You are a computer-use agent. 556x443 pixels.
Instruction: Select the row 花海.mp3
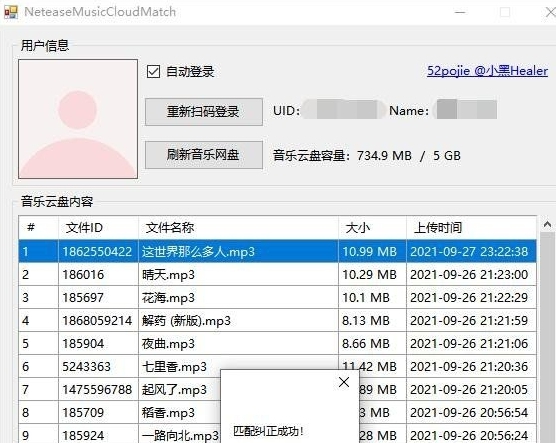click(278, 298)
